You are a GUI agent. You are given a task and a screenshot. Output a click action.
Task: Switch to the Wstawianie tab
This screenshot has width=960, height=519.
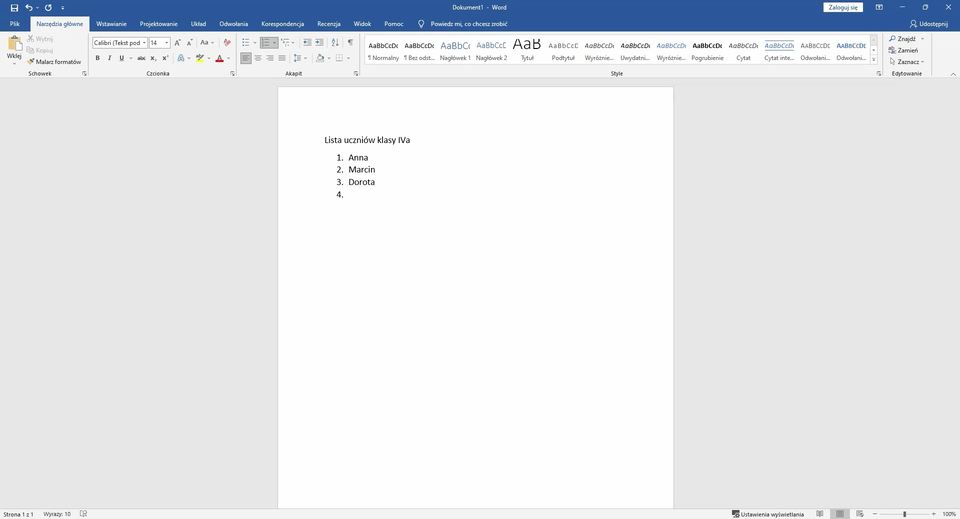[x=111, y=23]
